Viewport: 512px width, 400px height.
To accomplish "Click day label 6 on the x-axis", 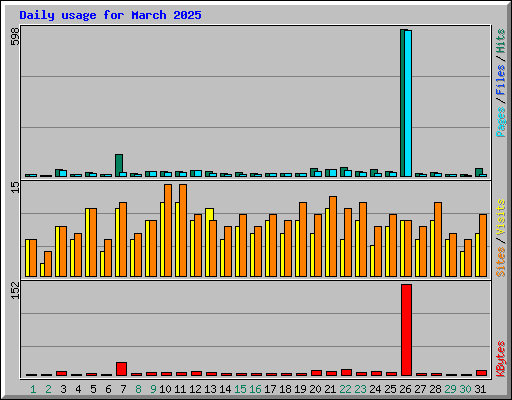I will (108, 389).
